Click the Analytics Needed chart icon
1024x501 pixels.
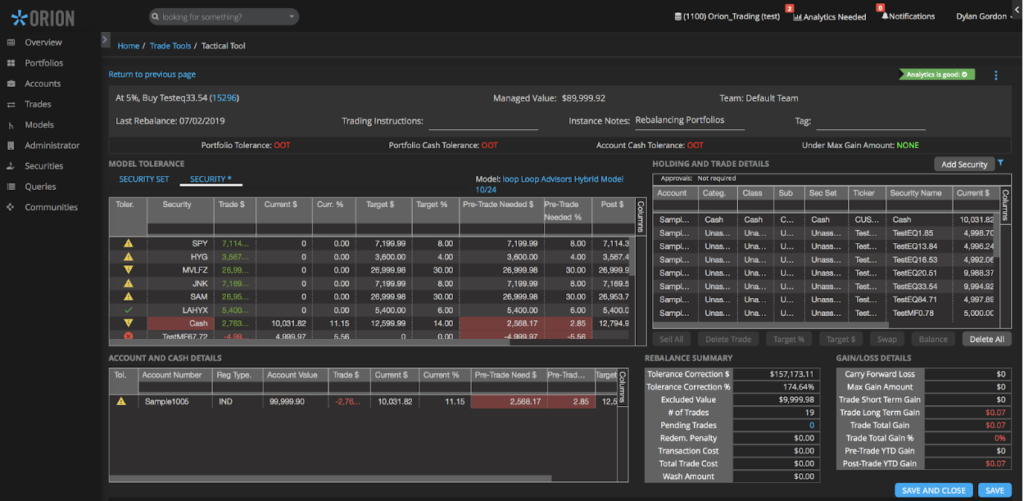point(797,16)
